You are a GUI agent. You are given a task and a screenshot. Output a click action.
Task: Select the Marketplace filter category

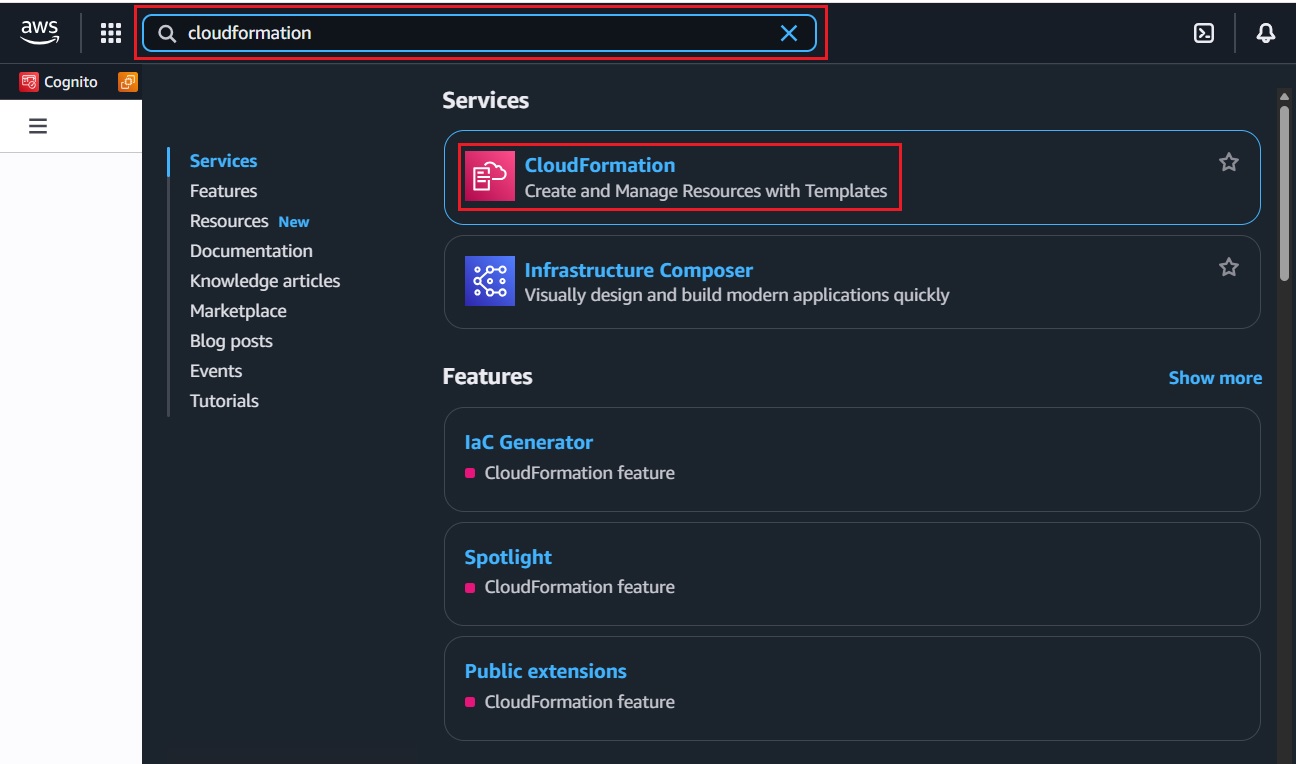[238, 311]
